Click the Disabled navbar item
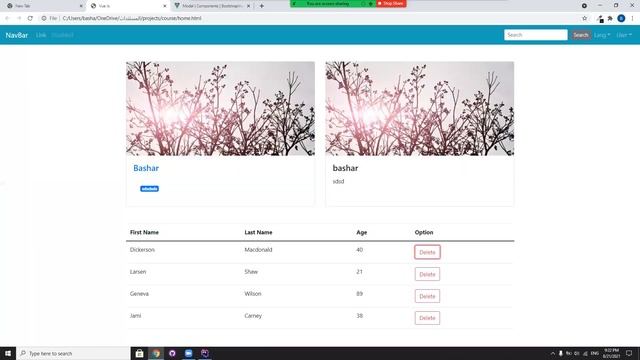Viewport: 640px width, 360px height. tap(62, 35)
